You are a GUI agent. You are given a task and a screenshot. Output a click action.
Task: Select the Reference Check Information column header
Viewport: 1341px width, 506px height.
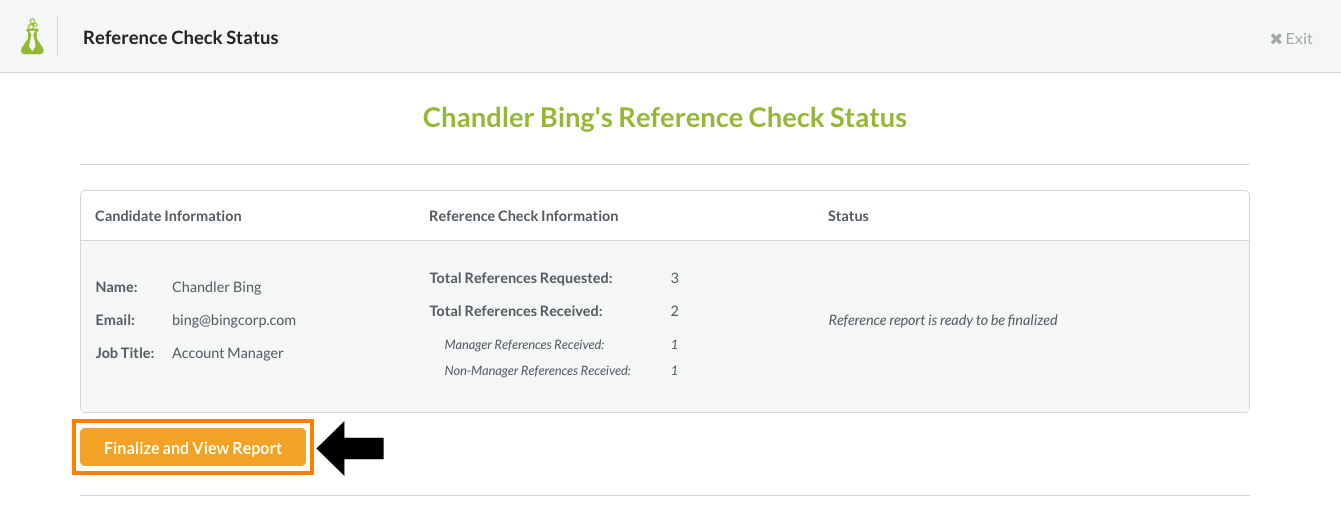pos(524,216)
